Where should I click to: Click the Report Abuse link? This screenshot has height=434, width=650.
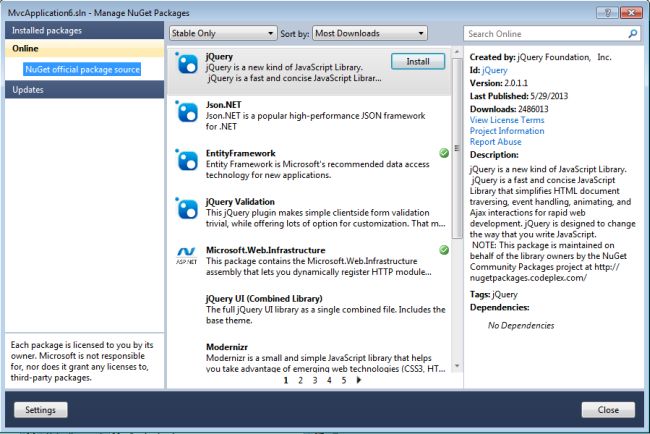click(x=495, y=141)
